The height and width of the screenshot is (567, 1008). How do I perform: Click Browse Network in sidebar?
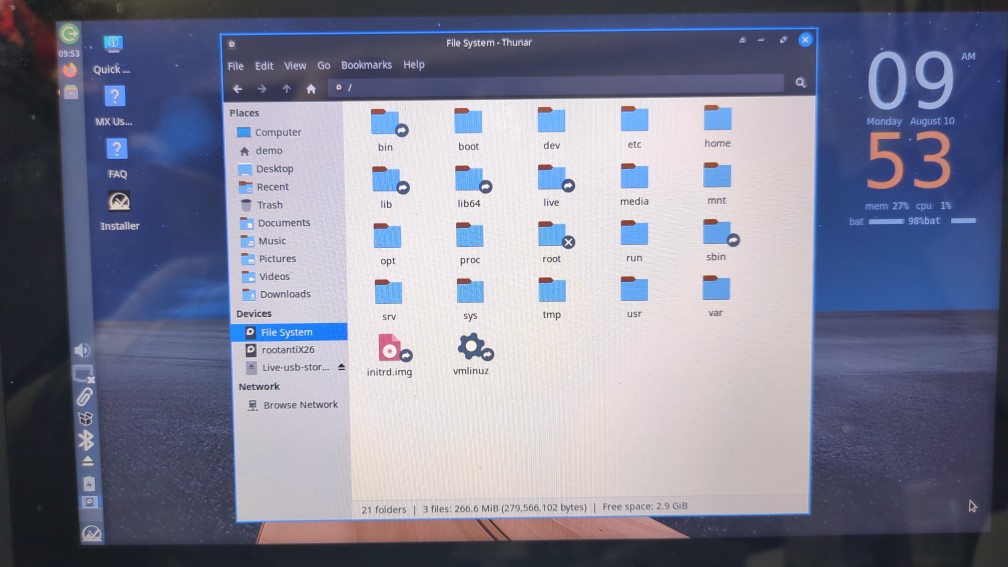[x=293, y=405]
